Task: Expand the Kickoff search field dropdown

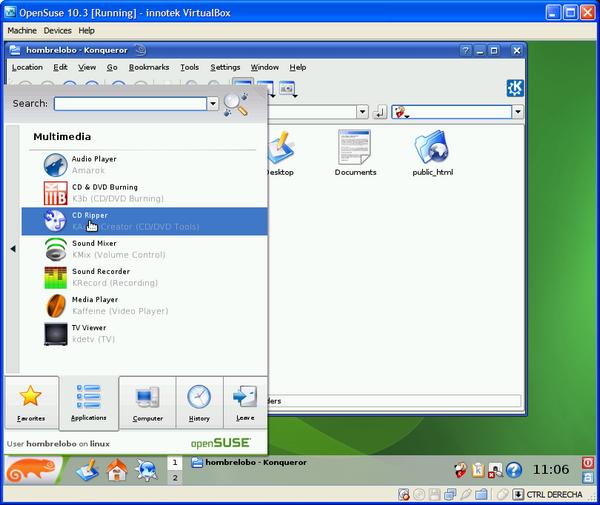Action: tap(213, 104)
